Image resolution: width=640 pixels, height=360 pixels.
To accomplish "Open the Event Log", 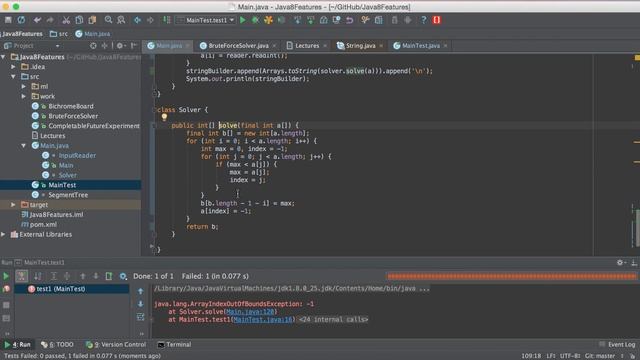I will click(x=617, y=345).
